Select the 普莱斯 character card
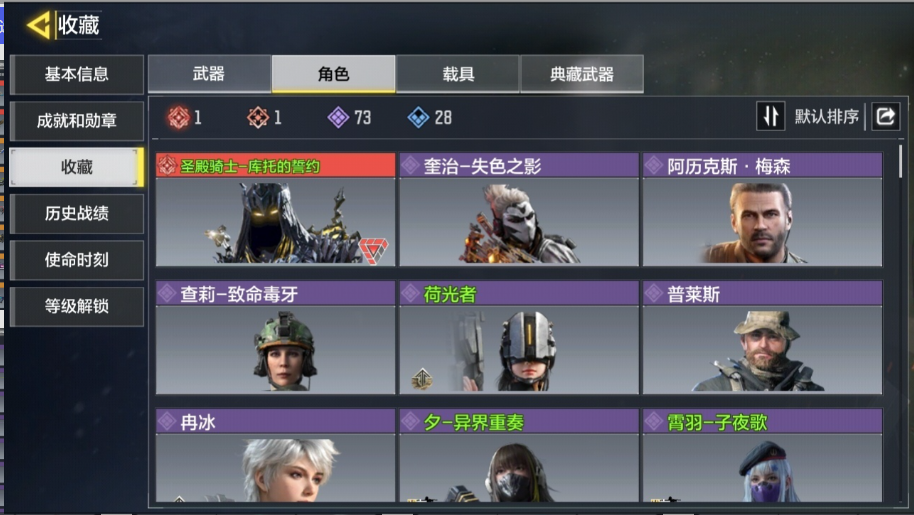The width and height of the screenshot is (914, 515). tap(762, 337)
